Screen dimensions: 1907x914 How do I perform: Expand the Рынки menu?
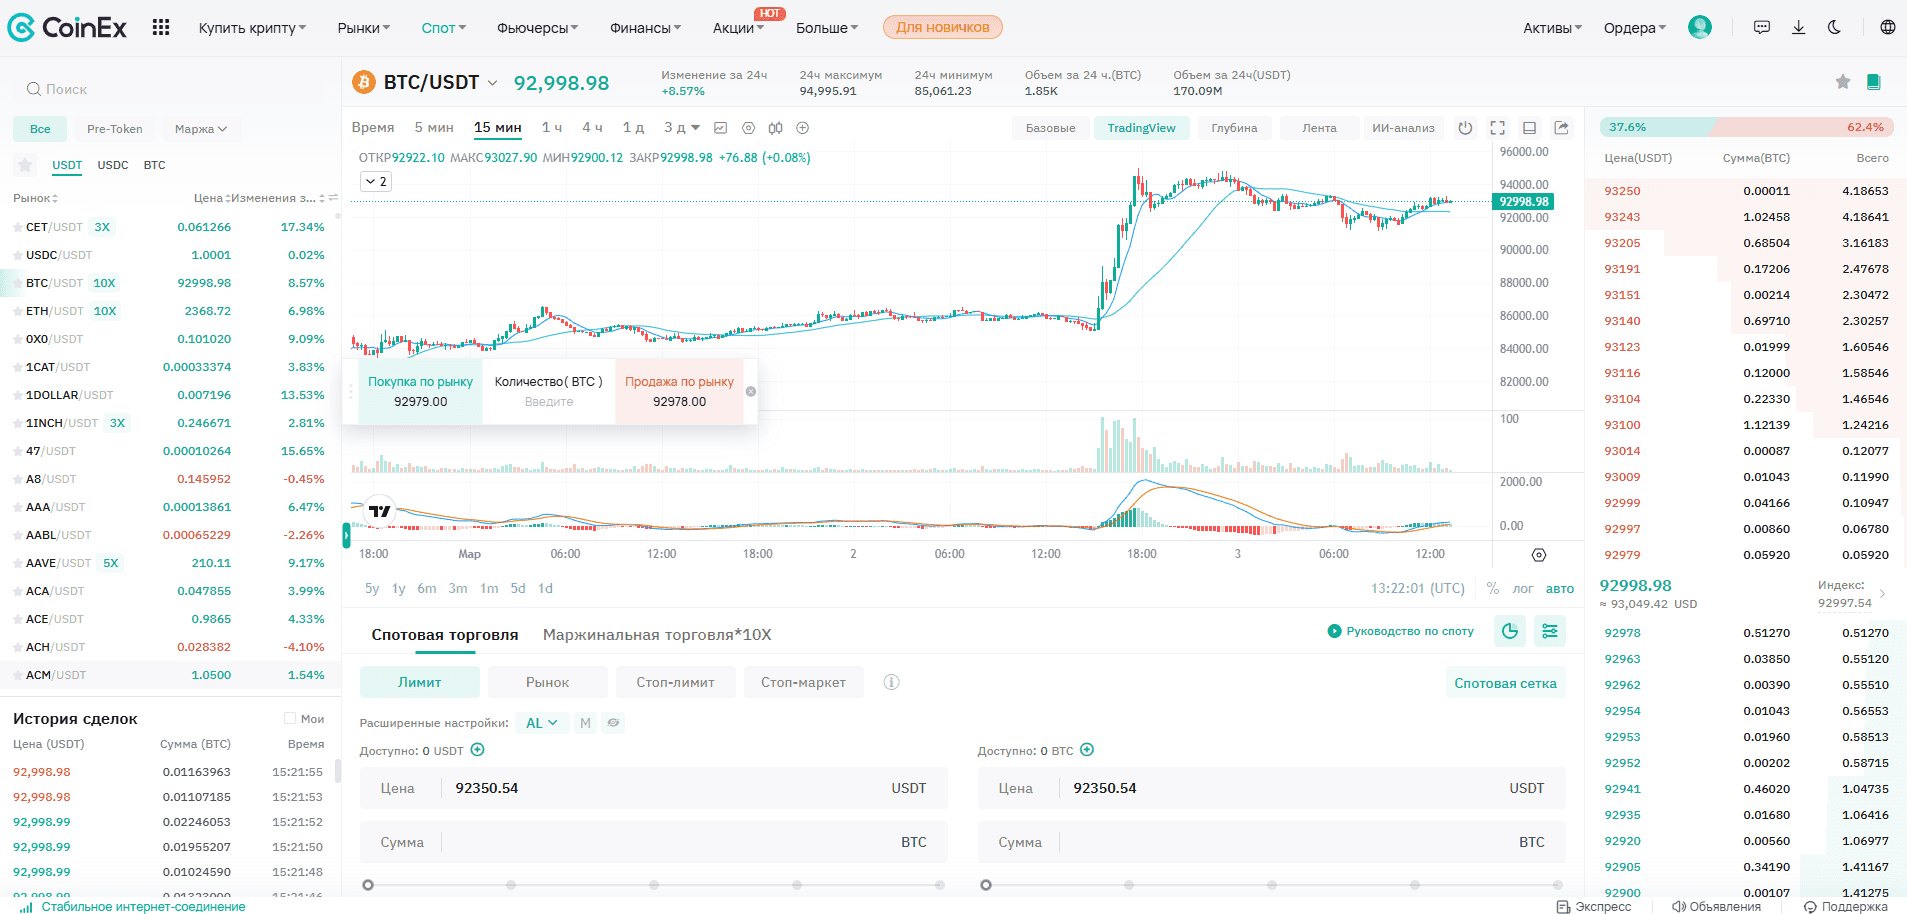(x=364, y=28)
